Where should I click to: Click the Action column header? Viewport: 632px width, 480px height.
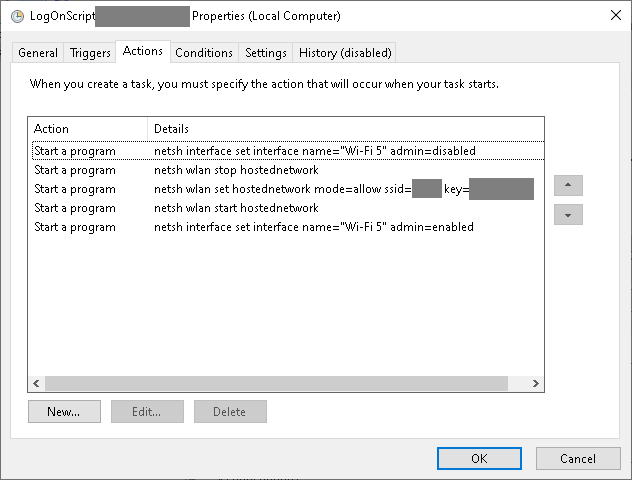88,129
